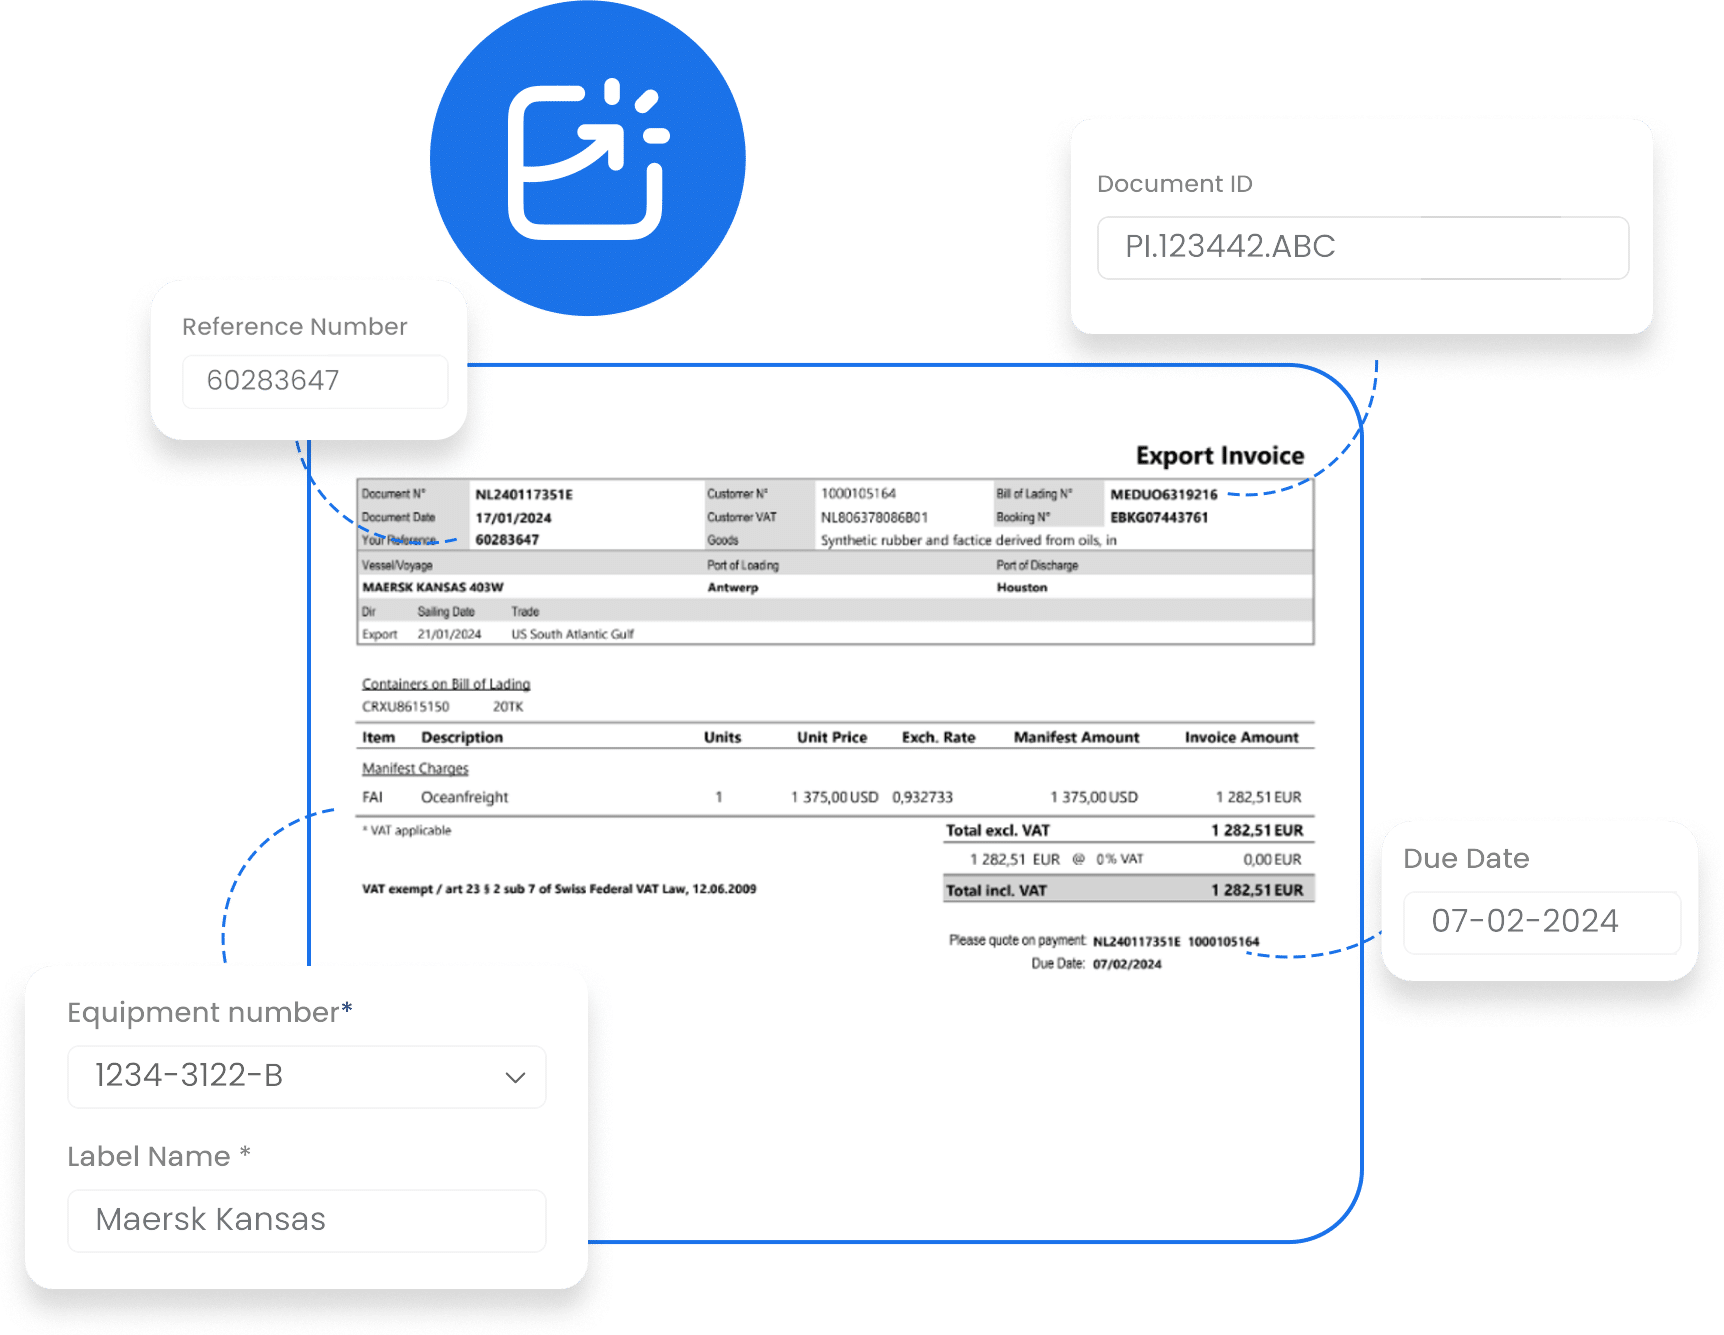Click the Document ID input field

click(x=1363, y=247)
